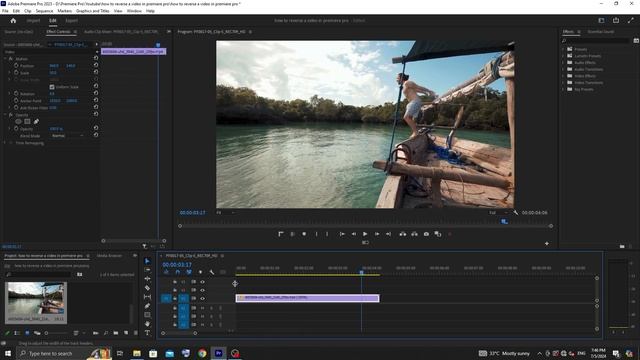
Task: Toggle Scale animation stopwatch
Action: coord(16,73)
